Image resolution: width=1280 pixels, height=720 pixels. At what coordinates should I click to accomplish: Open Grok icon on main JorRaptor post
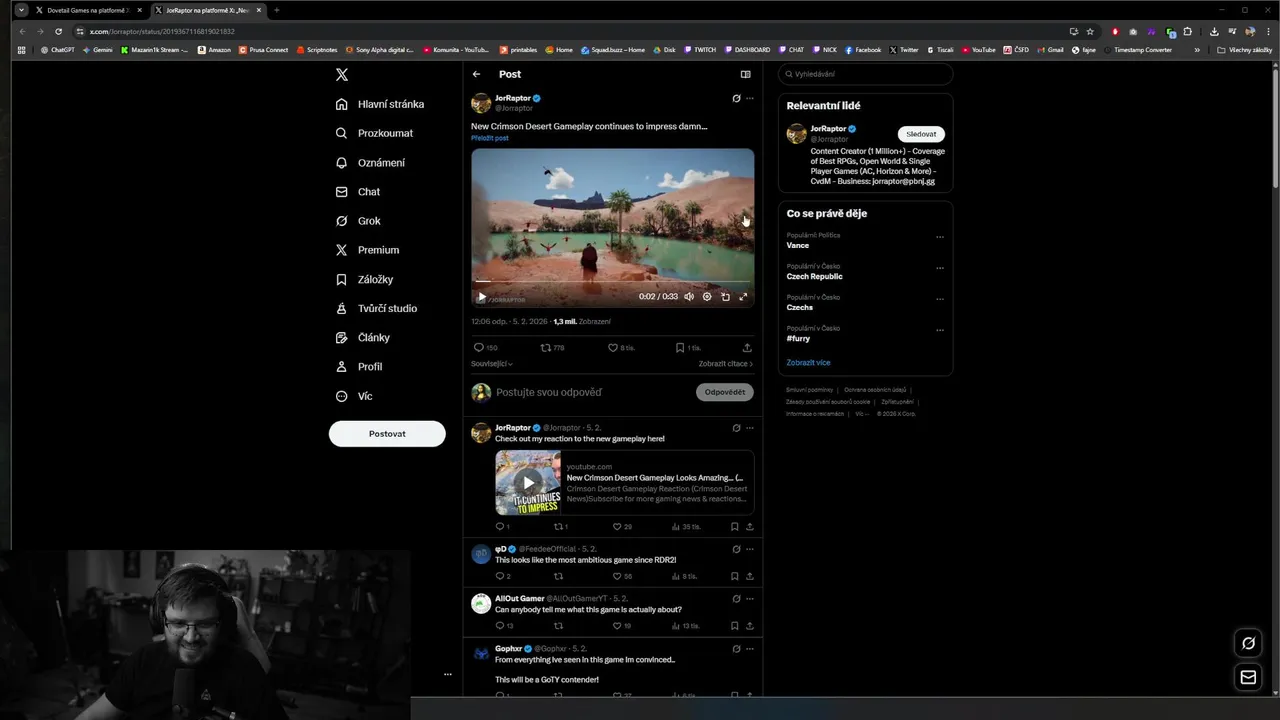tap(736, 98)
